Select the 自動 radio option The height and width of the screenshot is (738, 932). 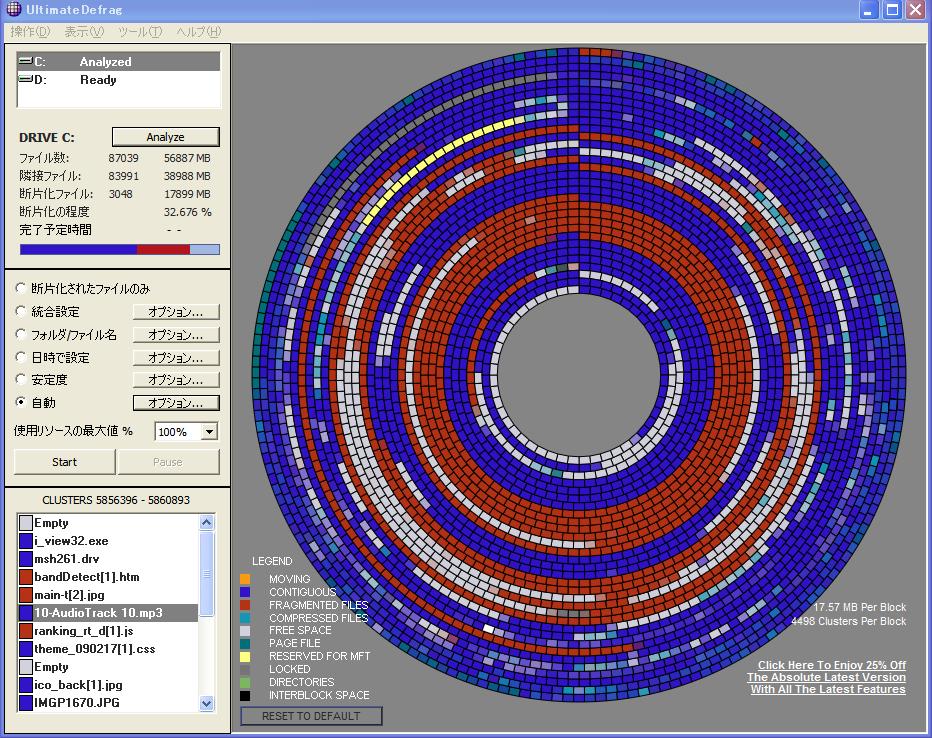(x=21, y=402)
